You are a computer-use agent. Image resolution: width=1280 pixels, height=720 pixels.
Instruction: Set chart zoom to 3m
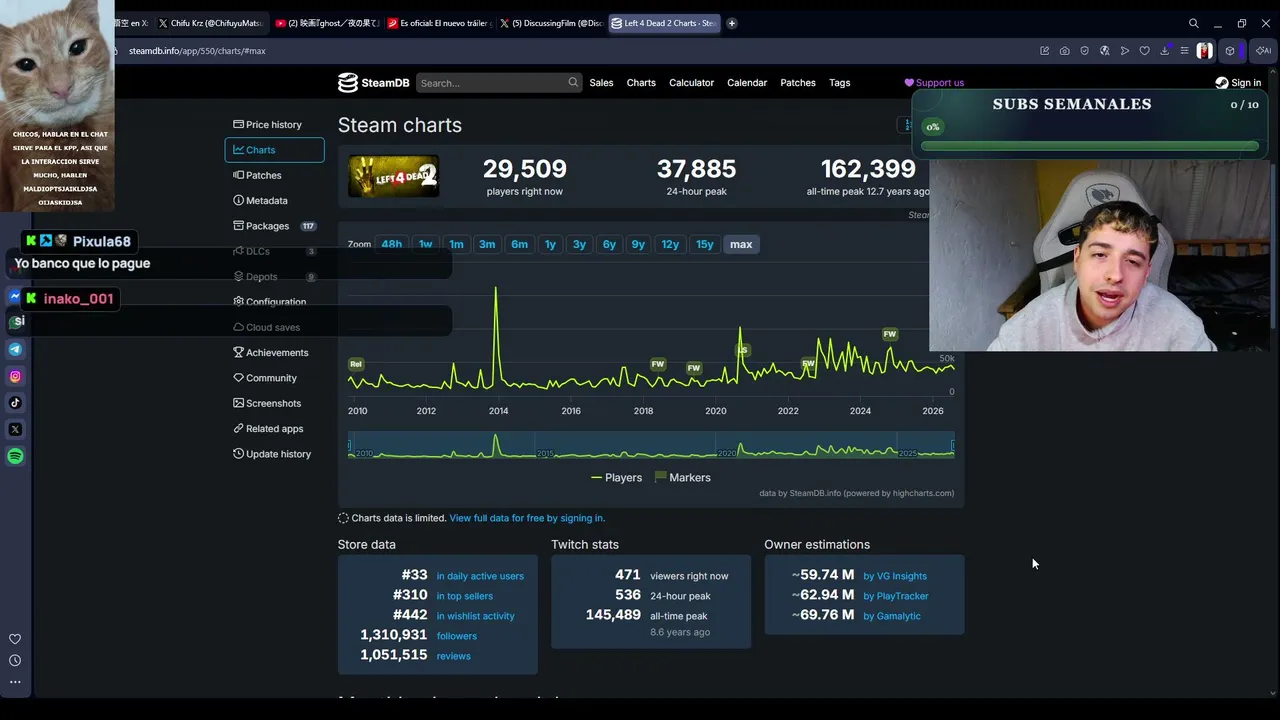(487, 244)
